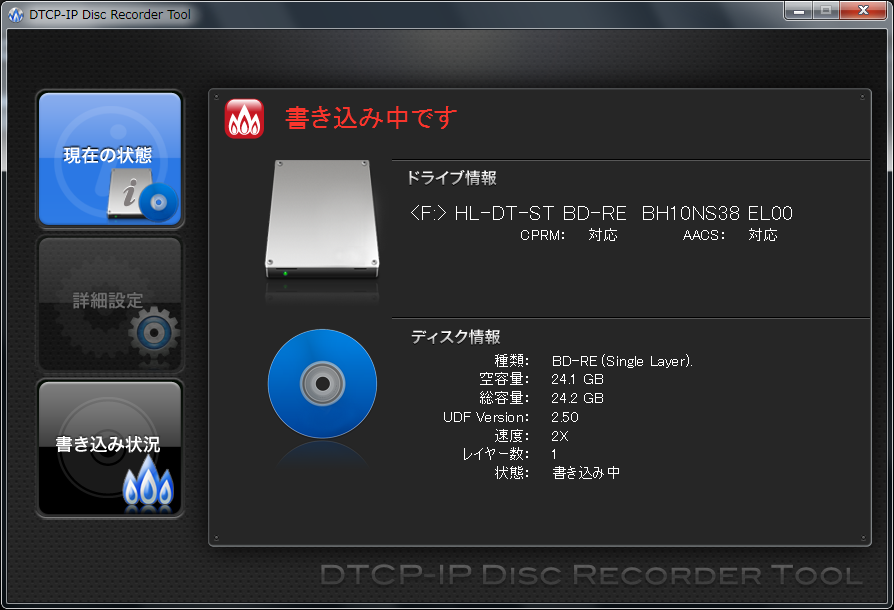Select the layer count value 1
Image resolution: width=894 pixels, height=610 pixels.
click(x=554, y=454)
